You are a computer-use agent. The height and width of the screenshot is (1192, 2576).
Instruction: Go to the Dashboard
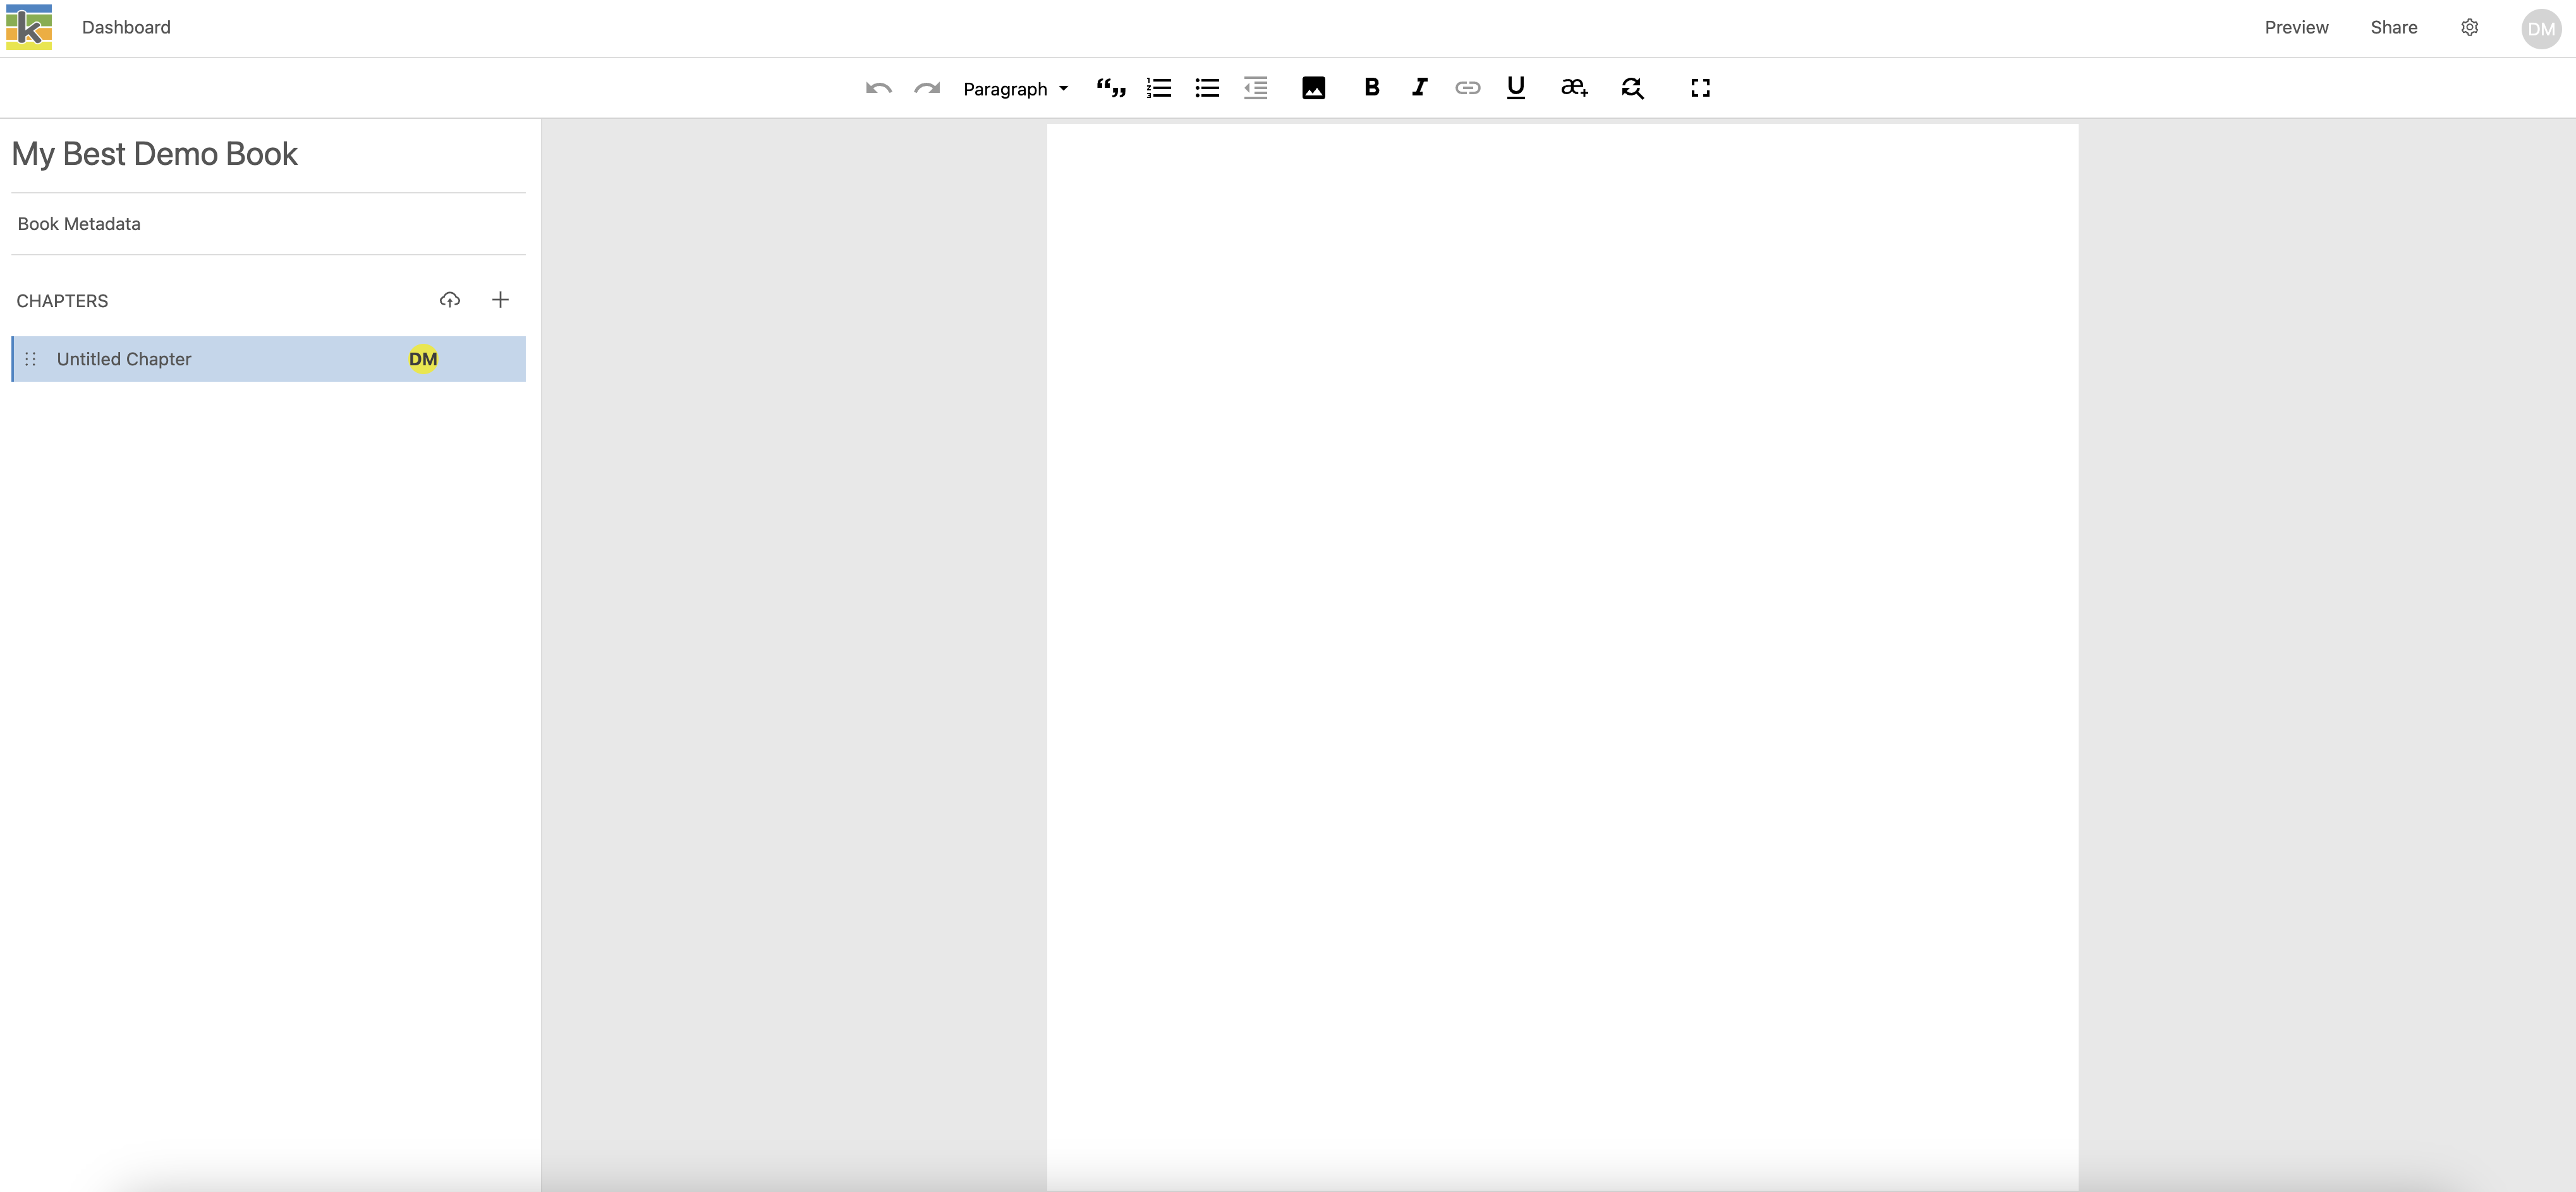tap(126, 27)
